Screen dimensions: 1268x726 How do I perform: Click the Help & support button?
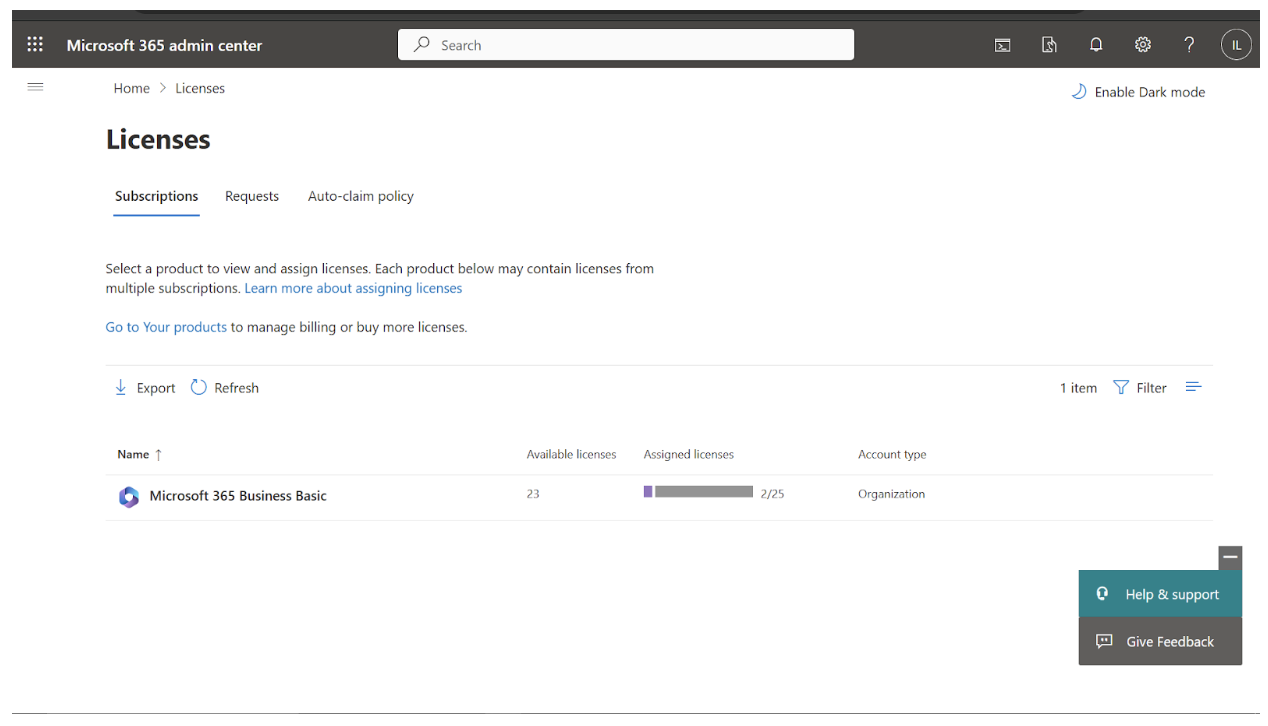point(1160,594)
